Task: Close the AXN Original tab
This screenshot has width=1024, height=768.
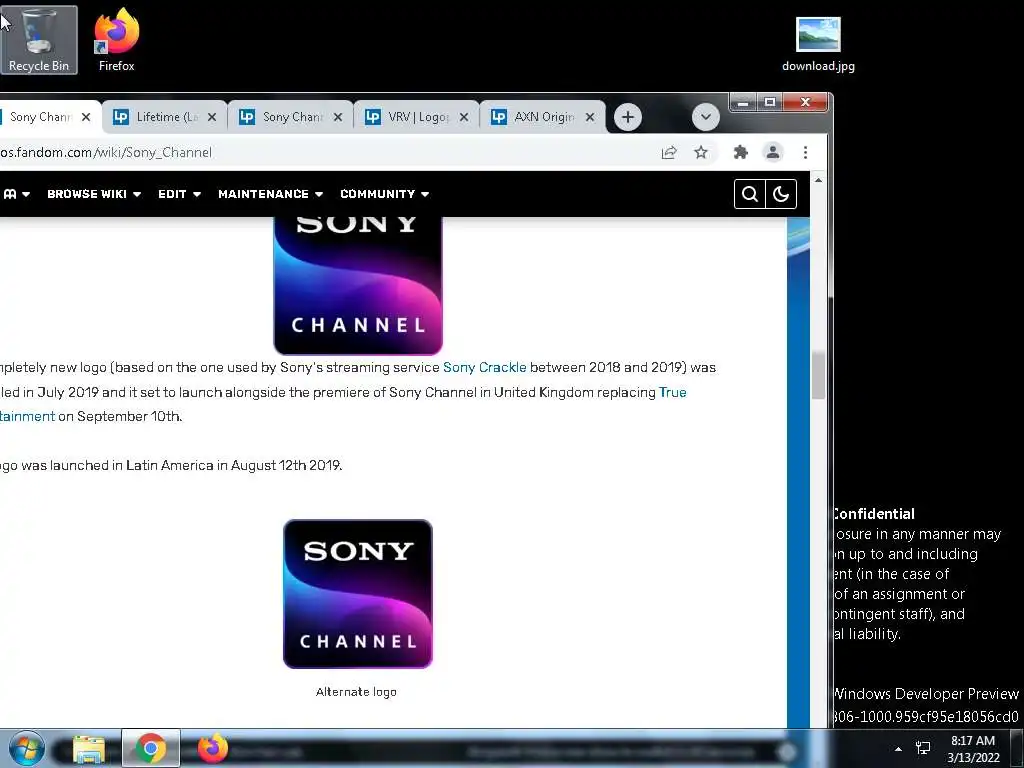Action: [590, 117]
